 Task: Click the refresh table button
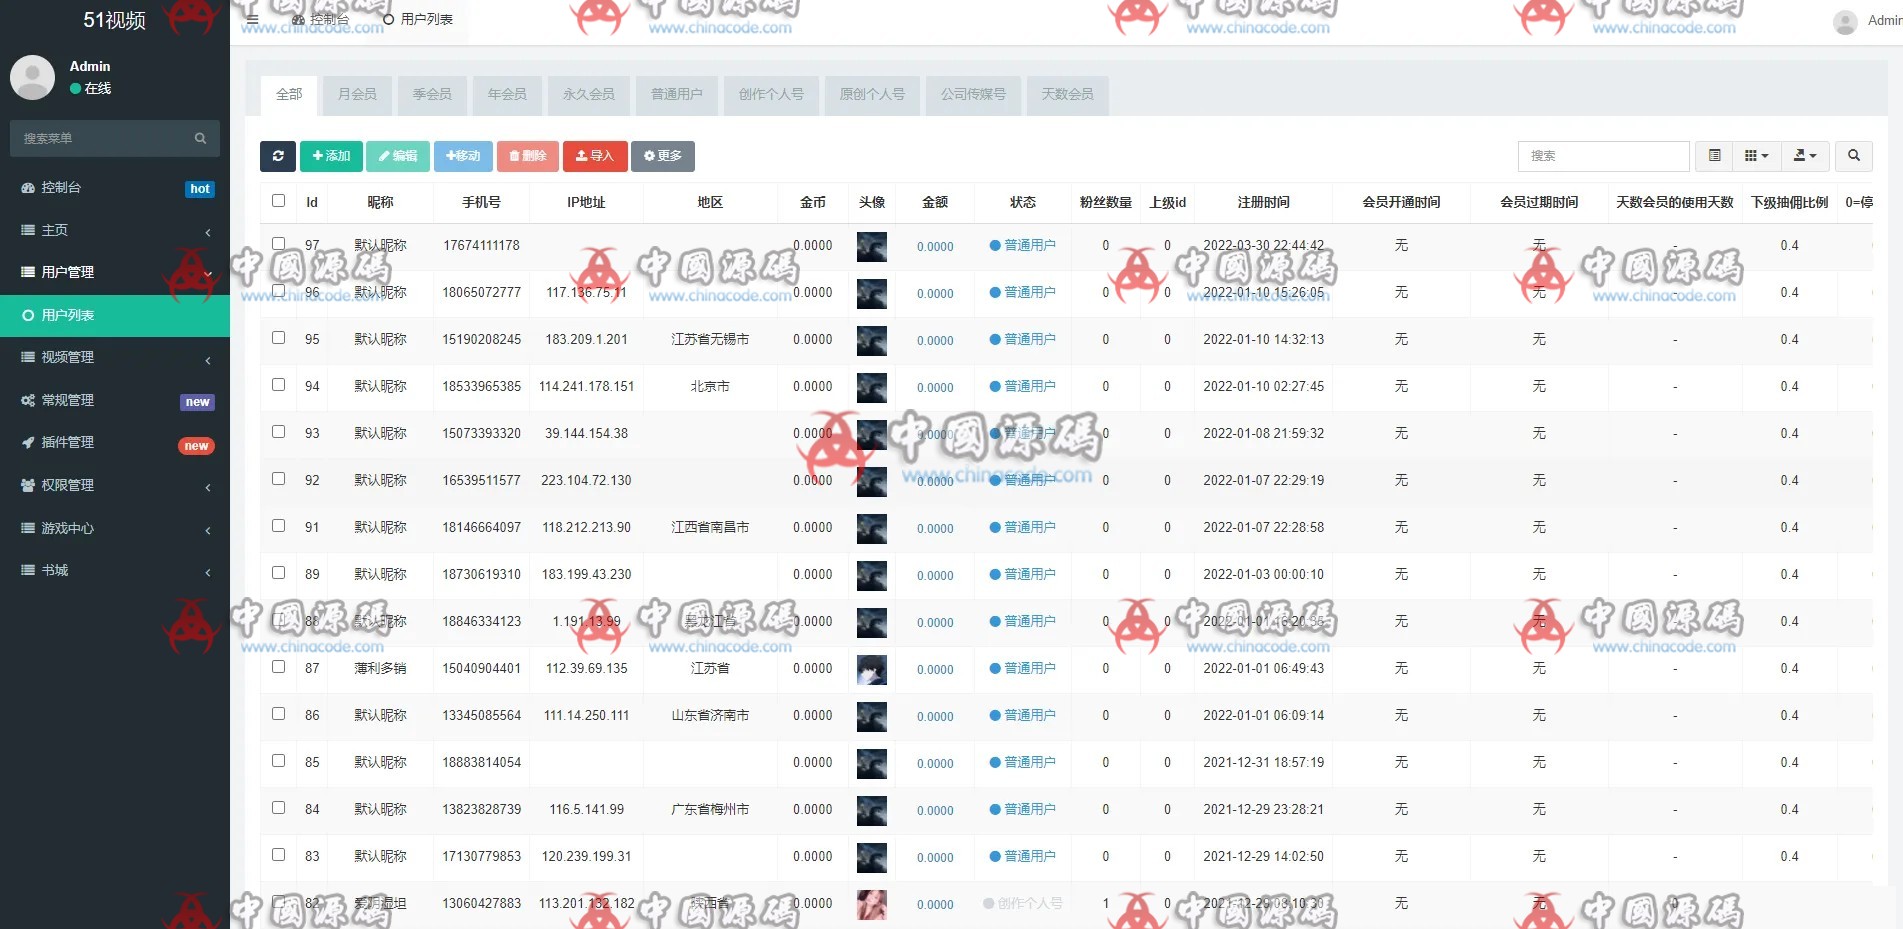click(278, 156)
